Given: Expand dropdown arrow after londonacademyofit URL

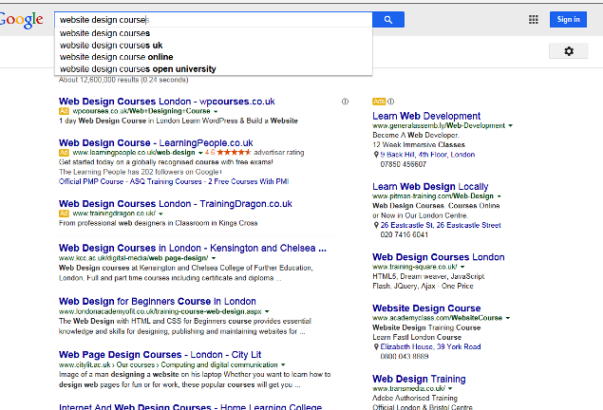Looking at the screenshot, I should (x=267, y=312).
